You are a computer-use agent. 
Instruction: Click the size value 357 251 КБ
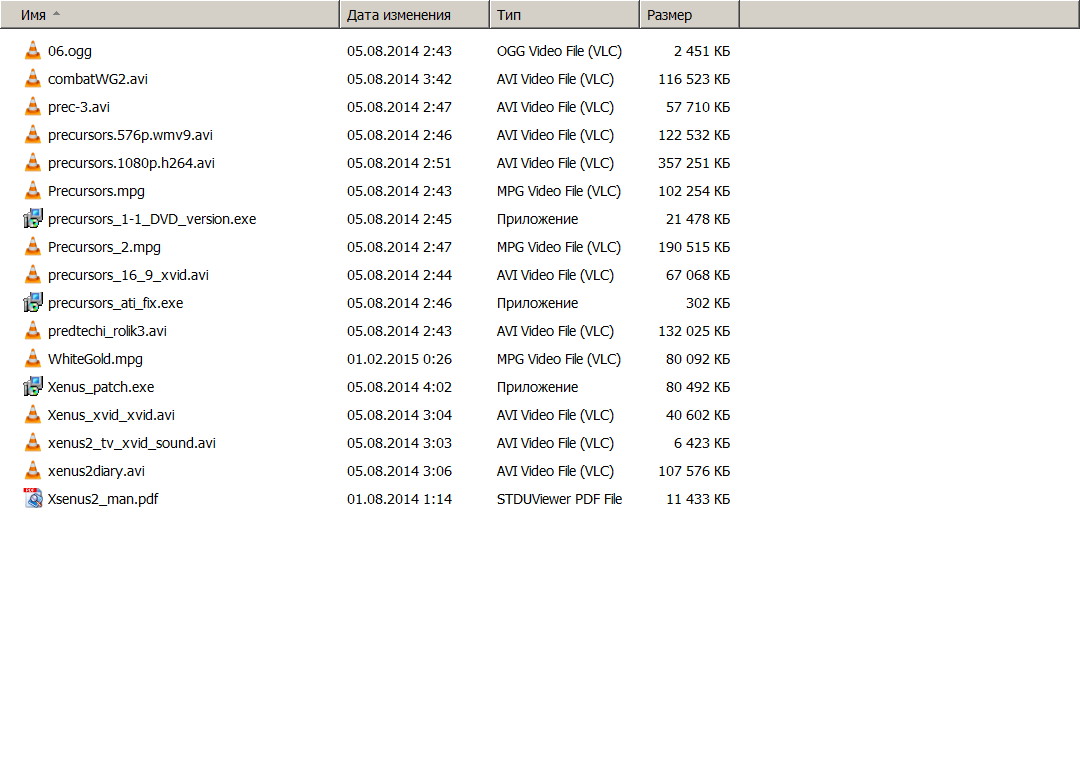click(x=694, y=163)
